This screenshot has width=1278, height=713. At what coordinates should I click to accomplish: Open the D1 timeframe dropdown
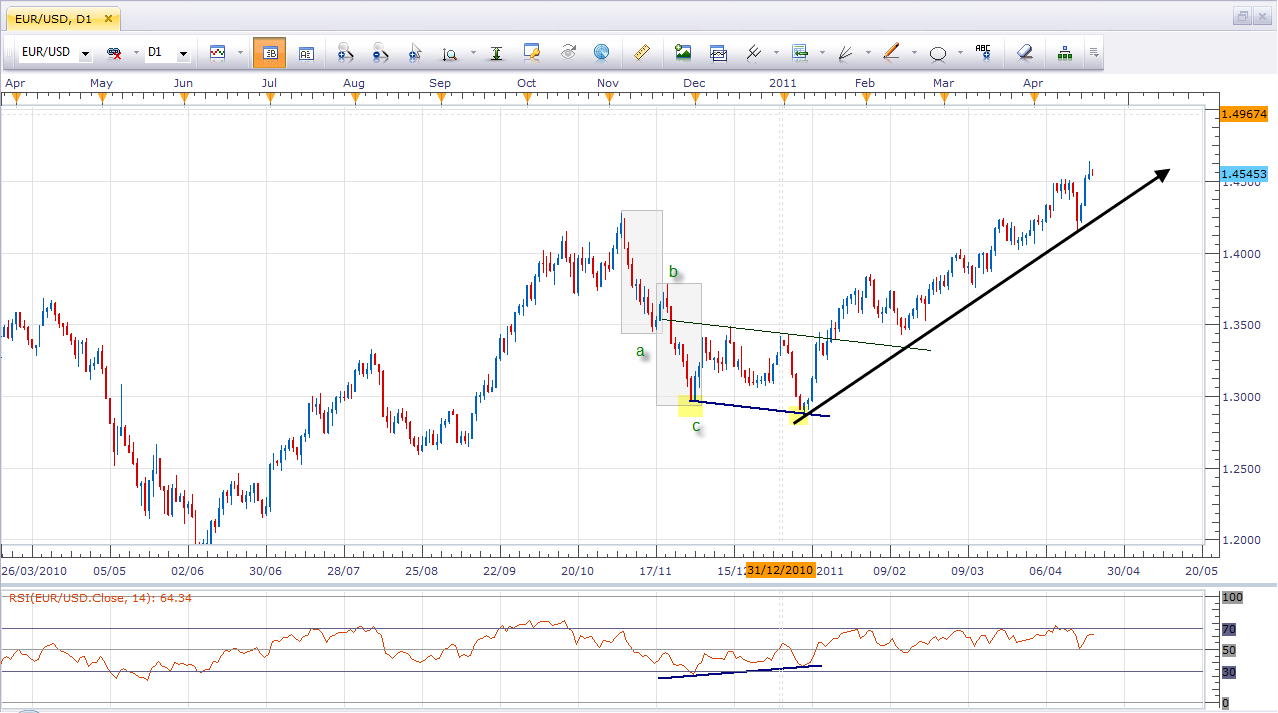tap(184, 54)
